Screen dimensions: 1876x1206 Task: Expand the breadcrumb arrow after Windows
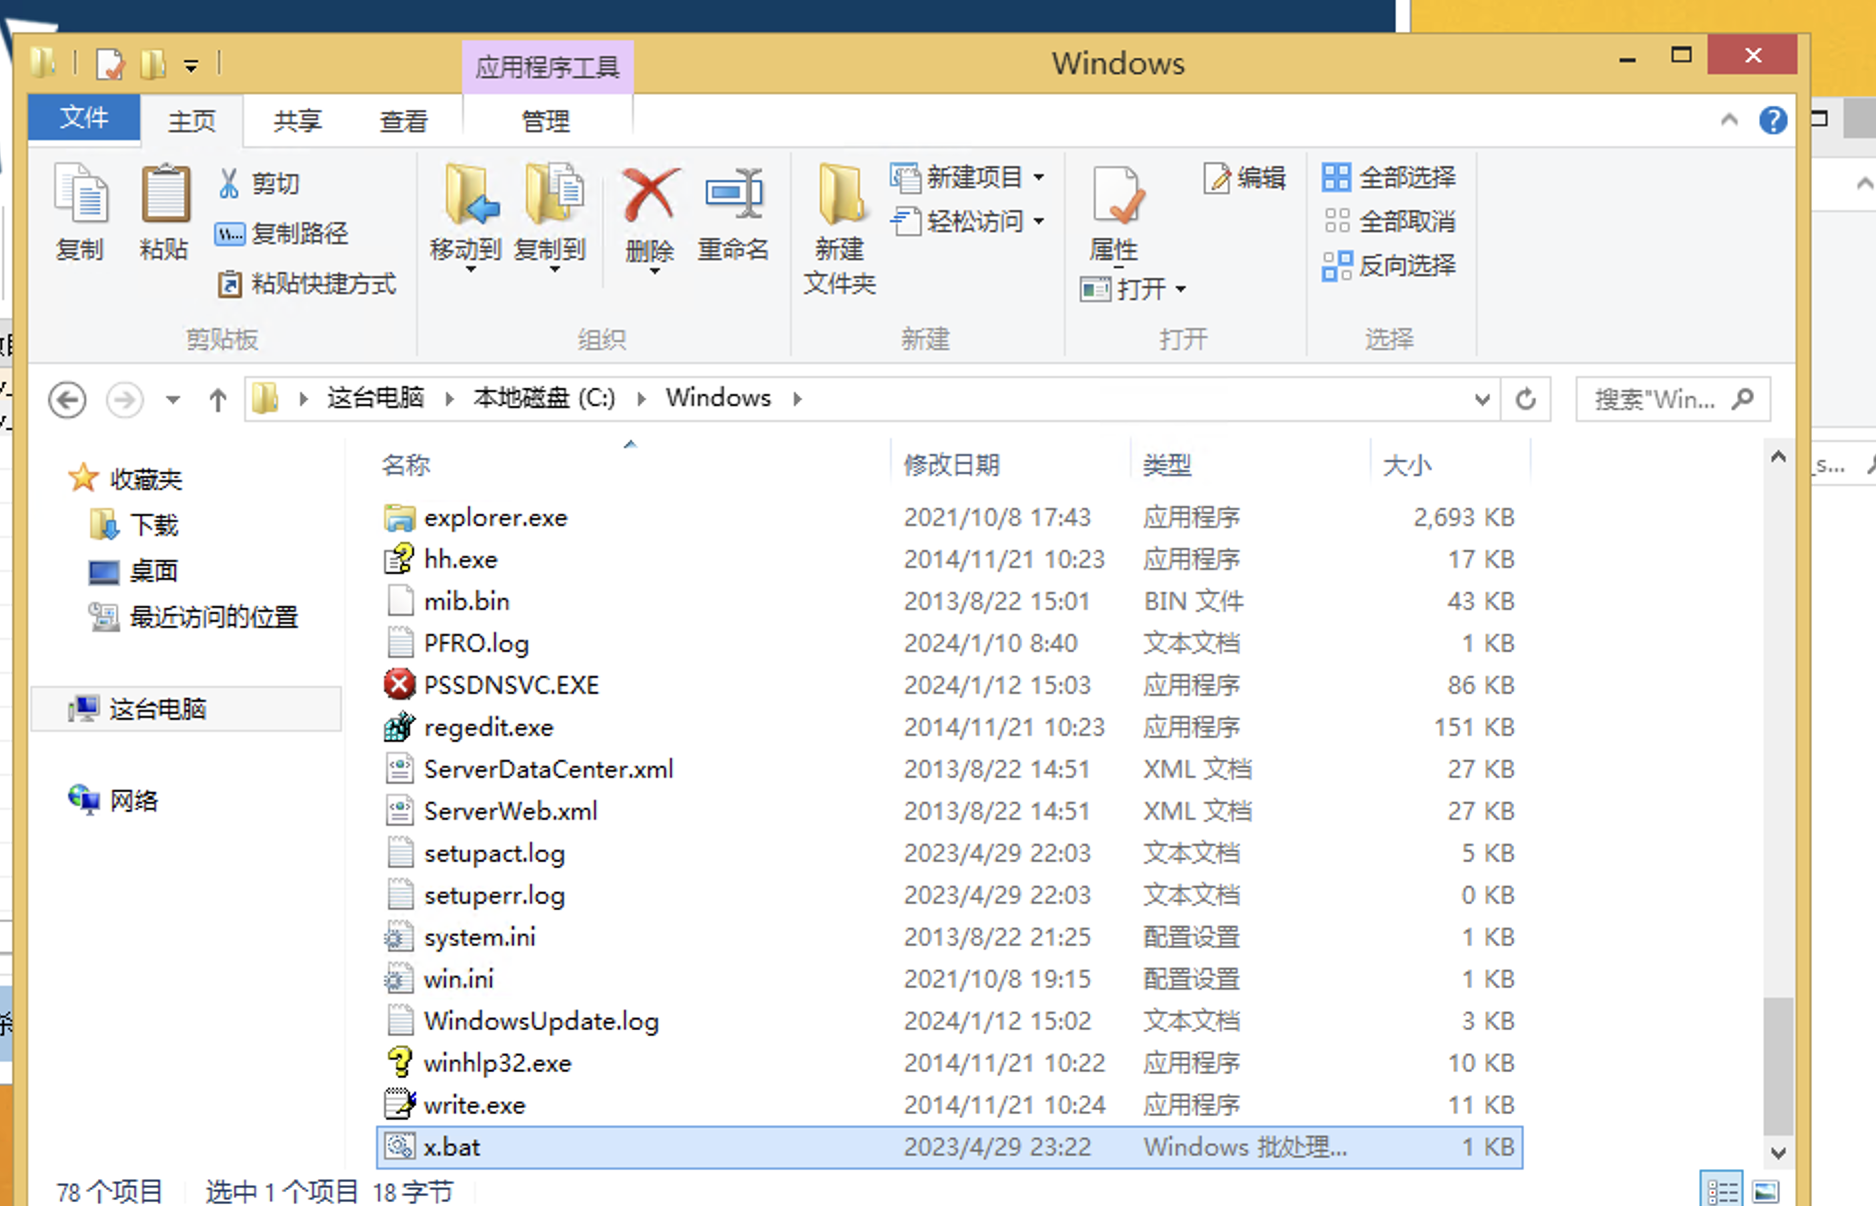[x=797, y=399]
